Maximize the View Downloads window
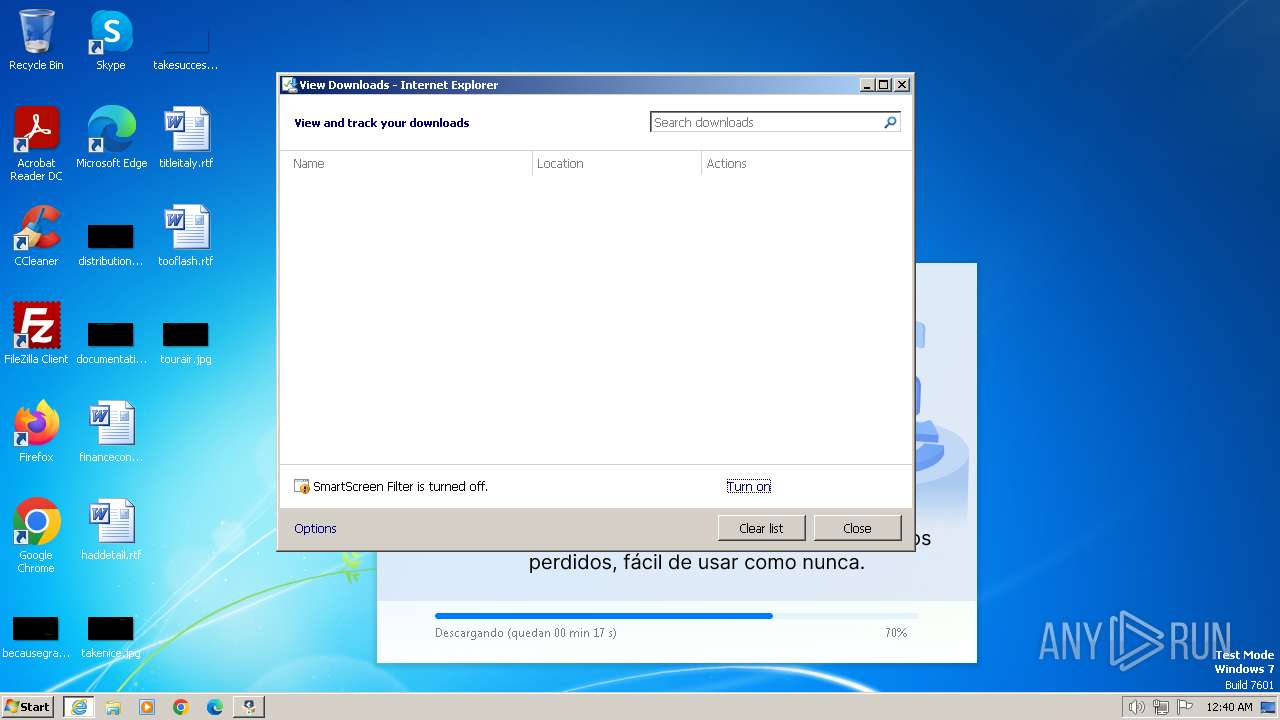 click(x=884, y=85)
